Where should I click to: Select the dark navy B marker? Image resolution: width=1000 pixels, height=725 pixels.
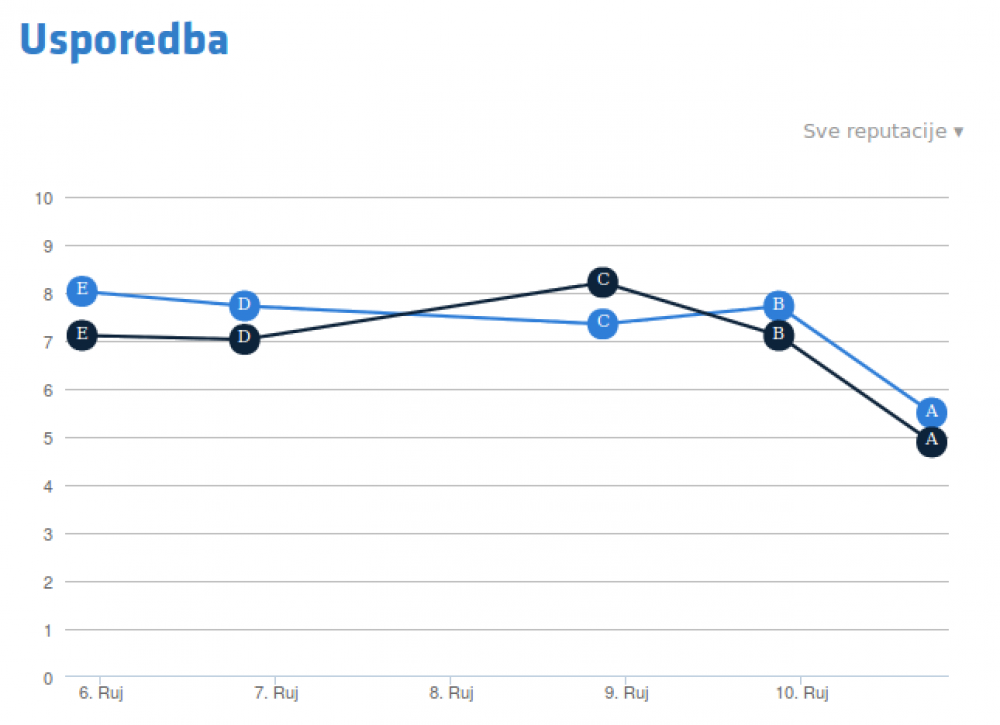[779, 335]
